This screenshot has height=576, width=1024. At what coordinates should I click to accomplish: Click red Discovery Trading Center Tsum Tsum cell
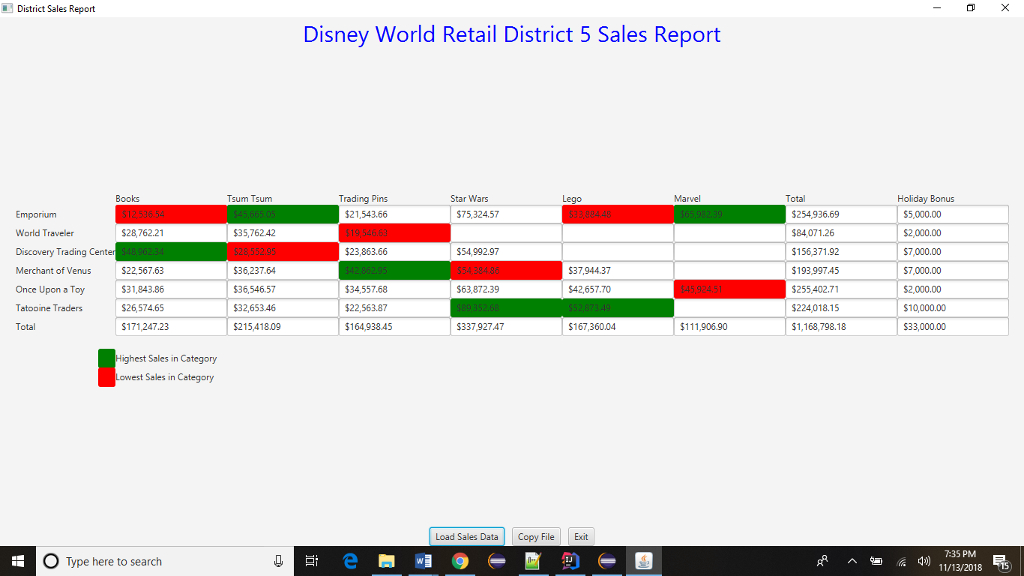(283, 251)
